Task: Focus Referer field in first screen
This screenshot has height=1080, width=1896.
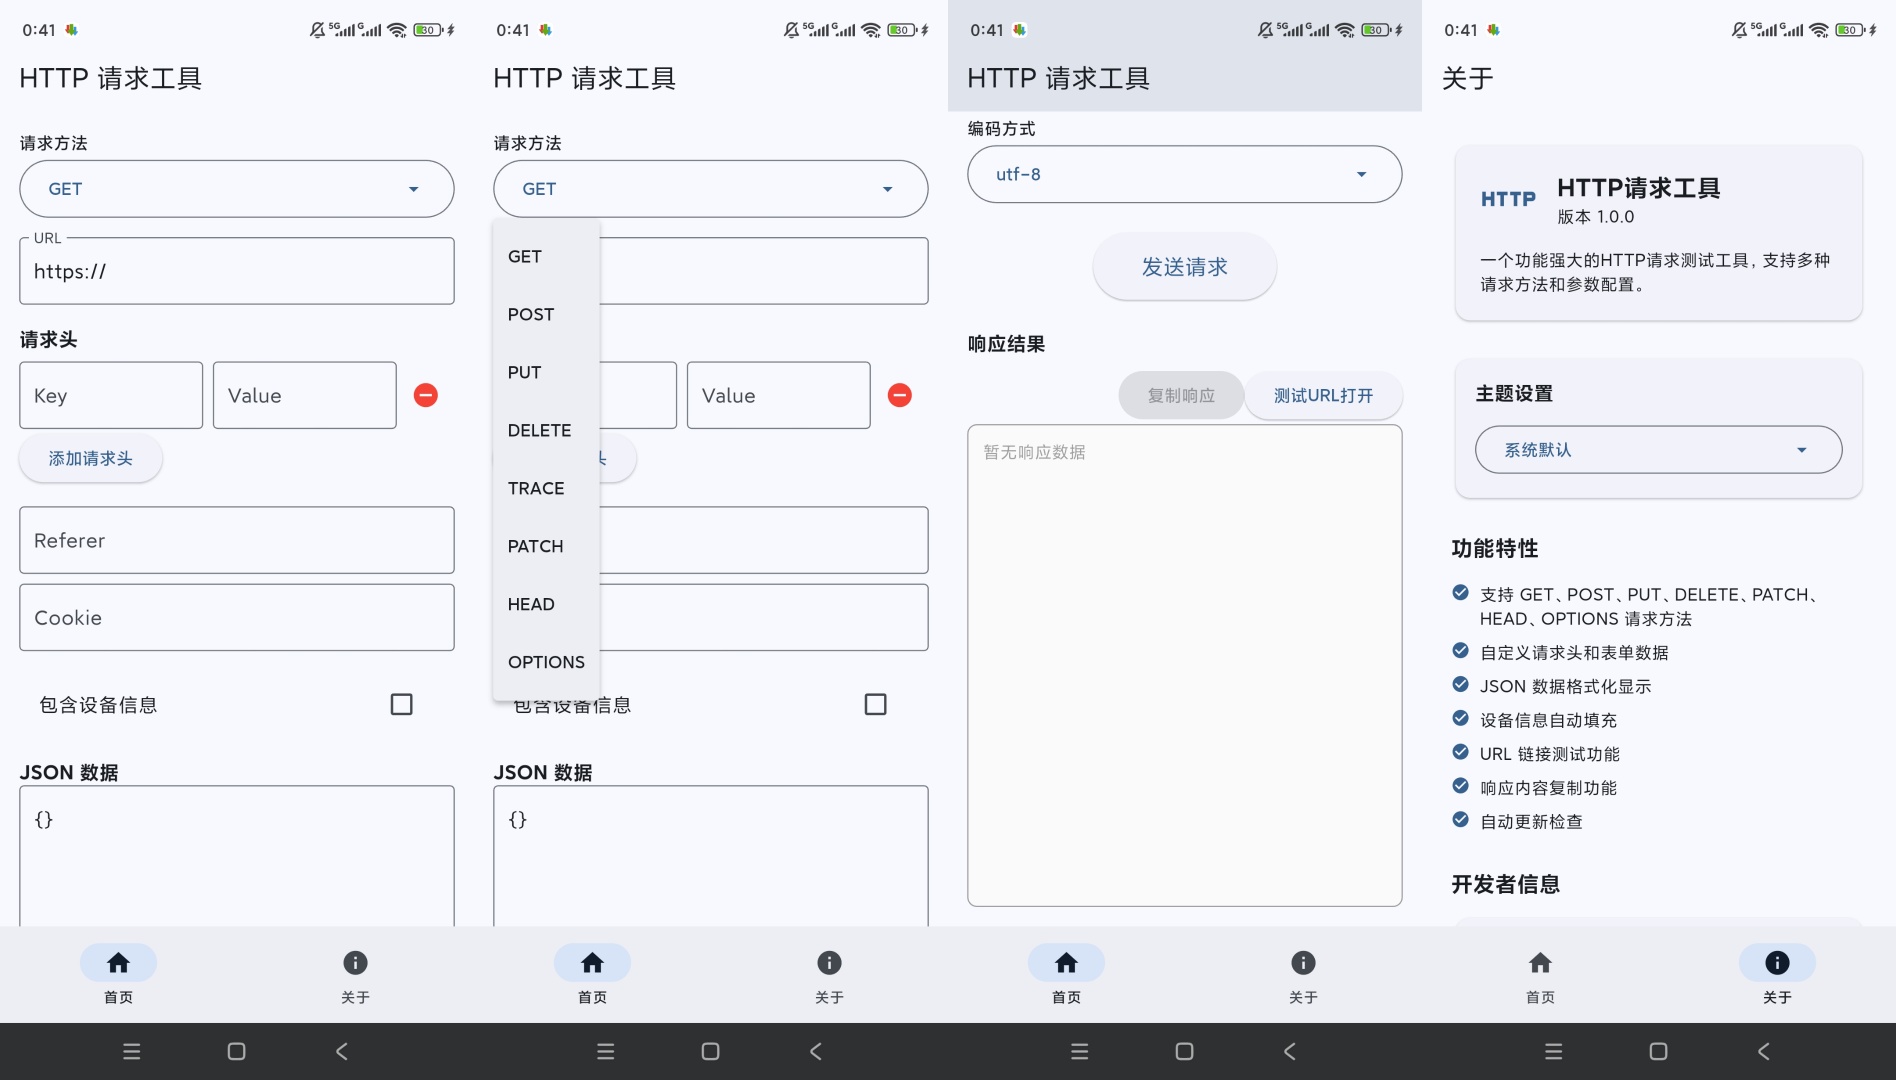Action: 237,540
